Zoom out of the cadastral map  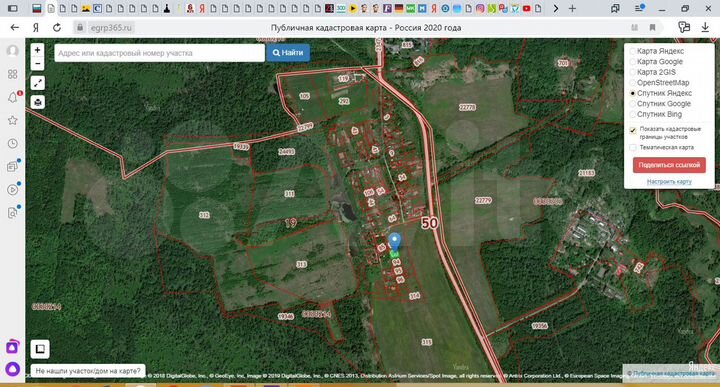[38, 63]
